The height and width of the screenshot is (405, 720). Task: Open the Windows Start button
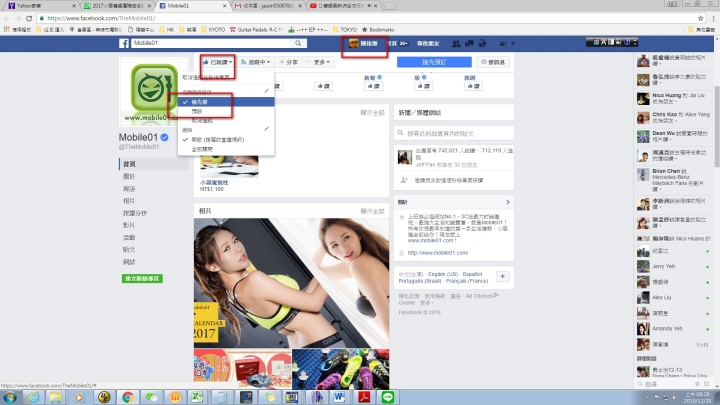coord(10,397)
